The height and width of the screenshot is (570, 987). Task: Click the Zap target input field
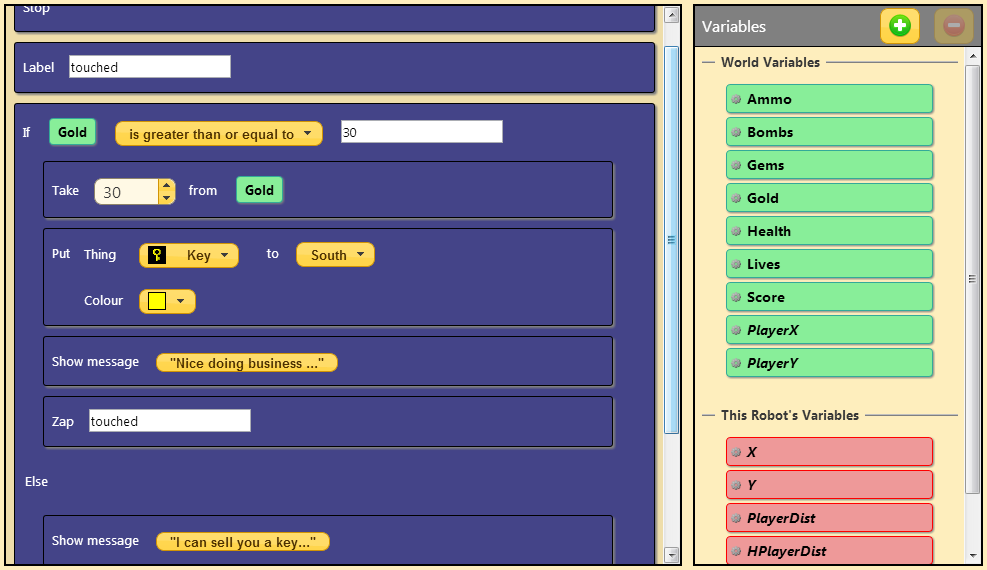point(169,421)
